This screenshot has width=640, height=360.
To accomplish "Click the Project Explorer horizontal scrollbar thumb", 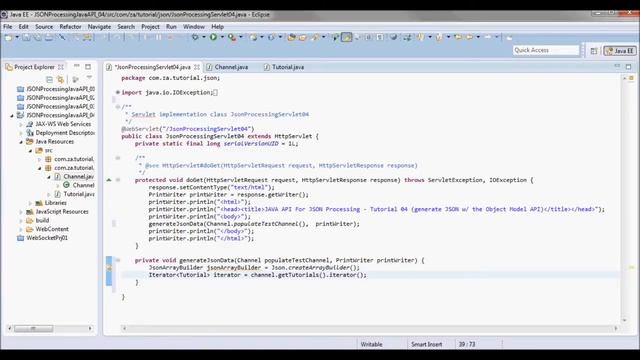I will tap(33, 329).
